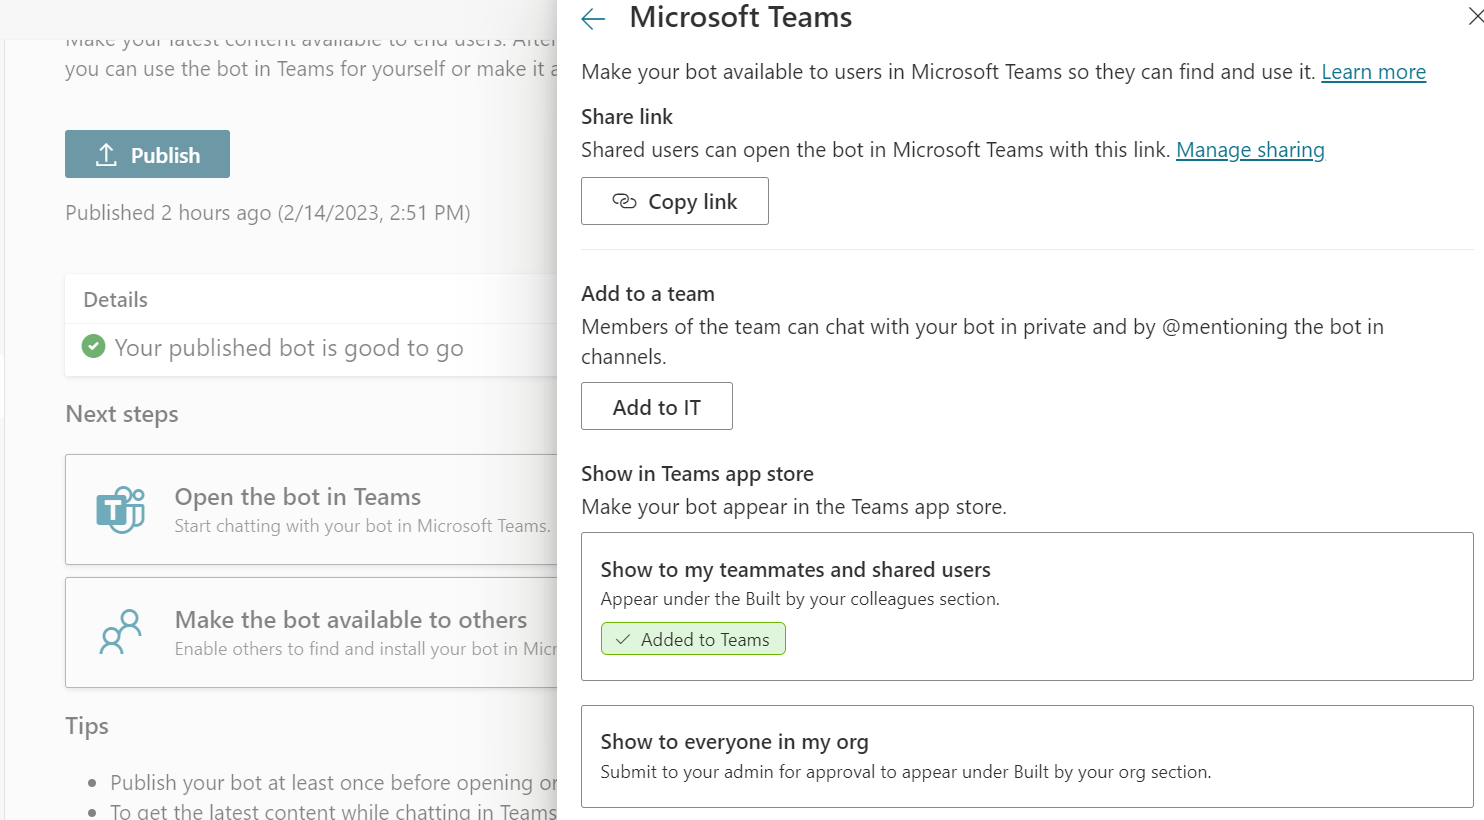Click the Tips heading
The width and height of the screenshot is (1484, 820).
pos(87,726)
